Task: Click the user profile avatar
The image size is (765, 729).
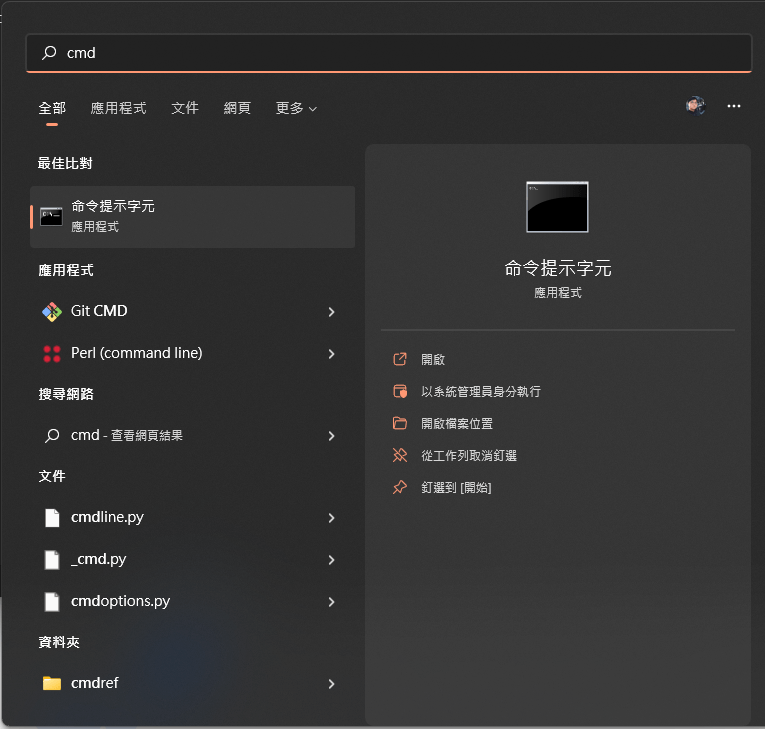Action: 695,106
